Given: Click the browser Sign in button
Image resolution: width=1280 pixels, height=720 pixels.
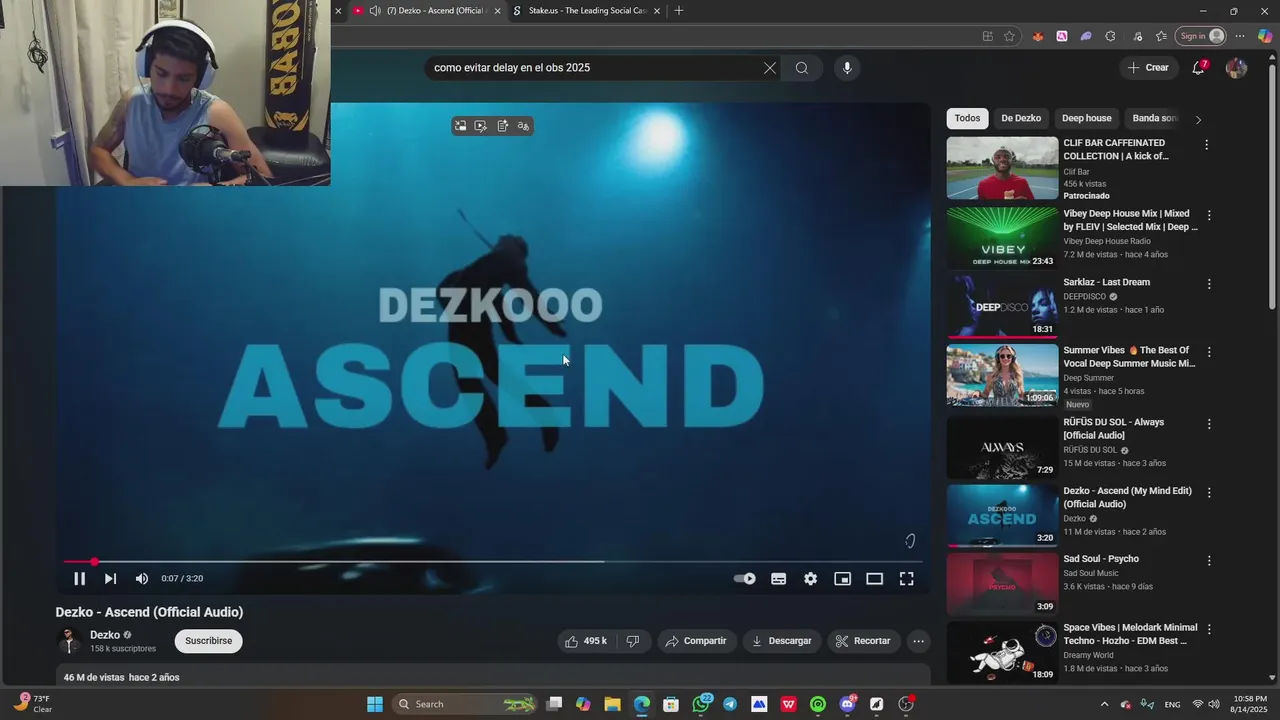Looking at the screenshot, I should point(1200,36).
